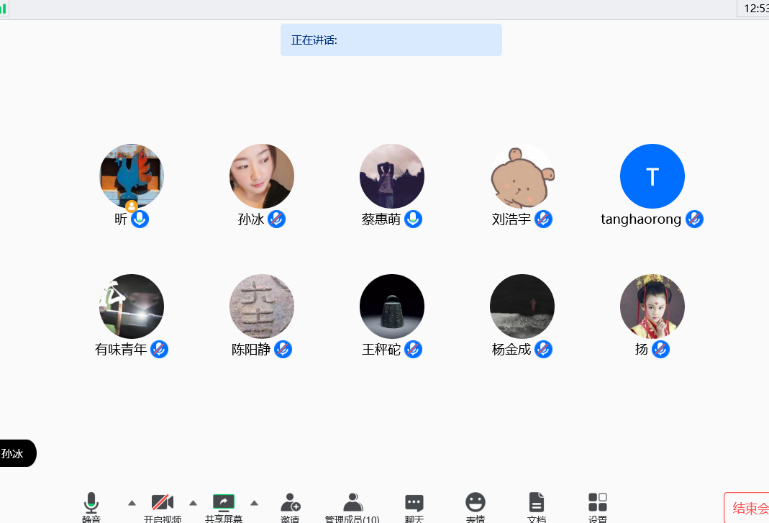Image resolution: width=769 pixels, height=523 pixels.
Task: Start screen sharing from the toolbar
Action: (x=224, y=503)
